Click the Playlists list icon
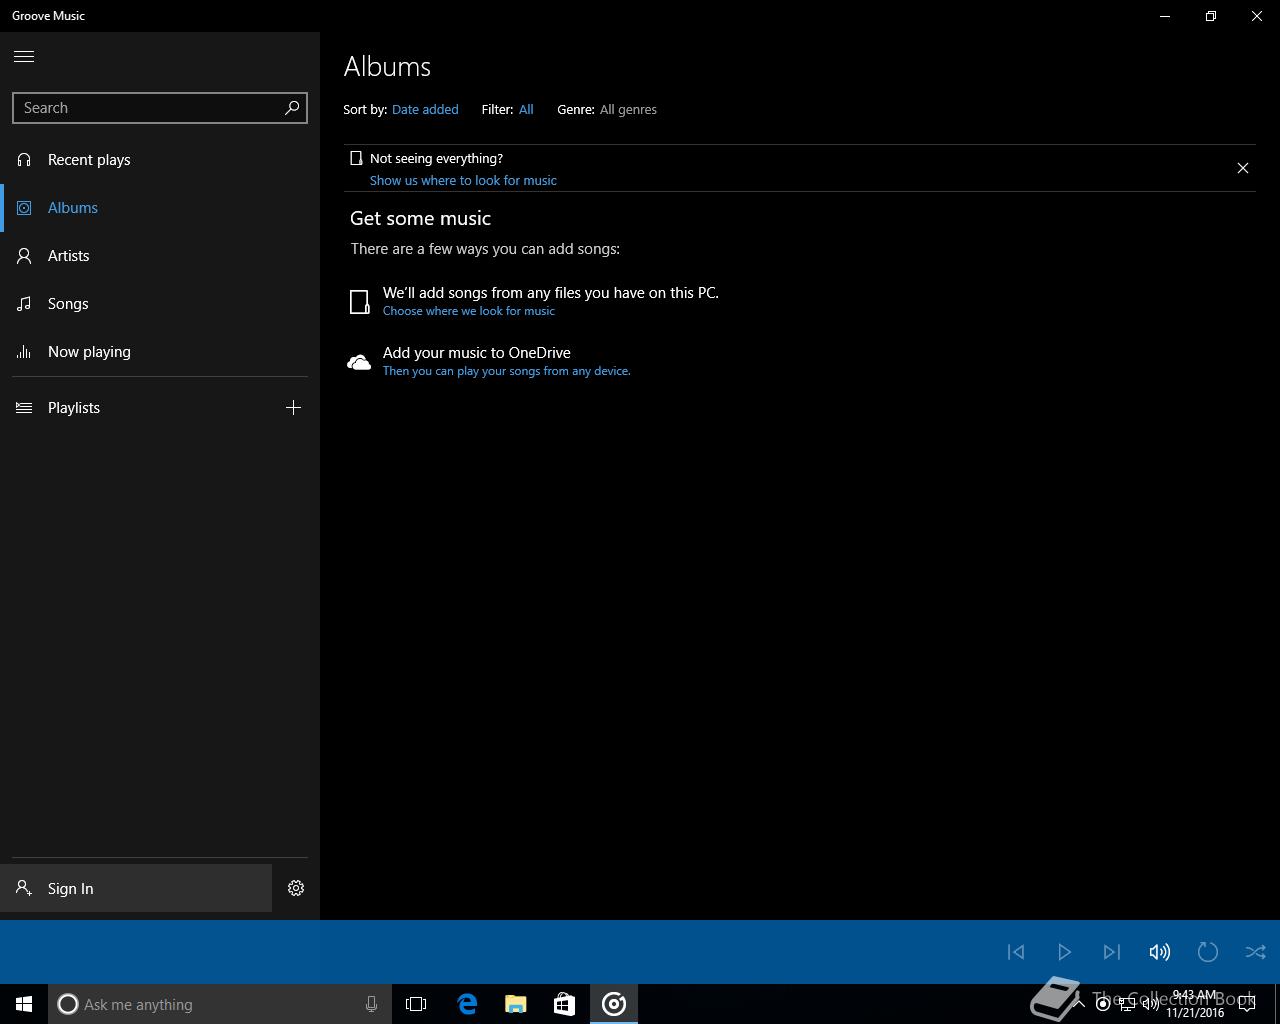The image size is (1280, 1024). 24,408
